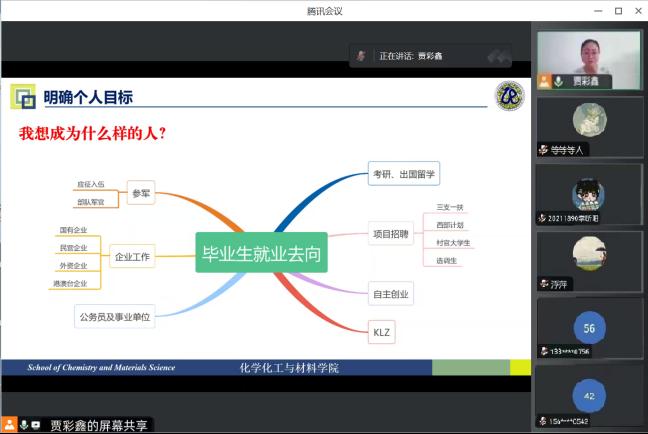Click the 正在讲话 speaker indicator bar

tap(430, 57)
